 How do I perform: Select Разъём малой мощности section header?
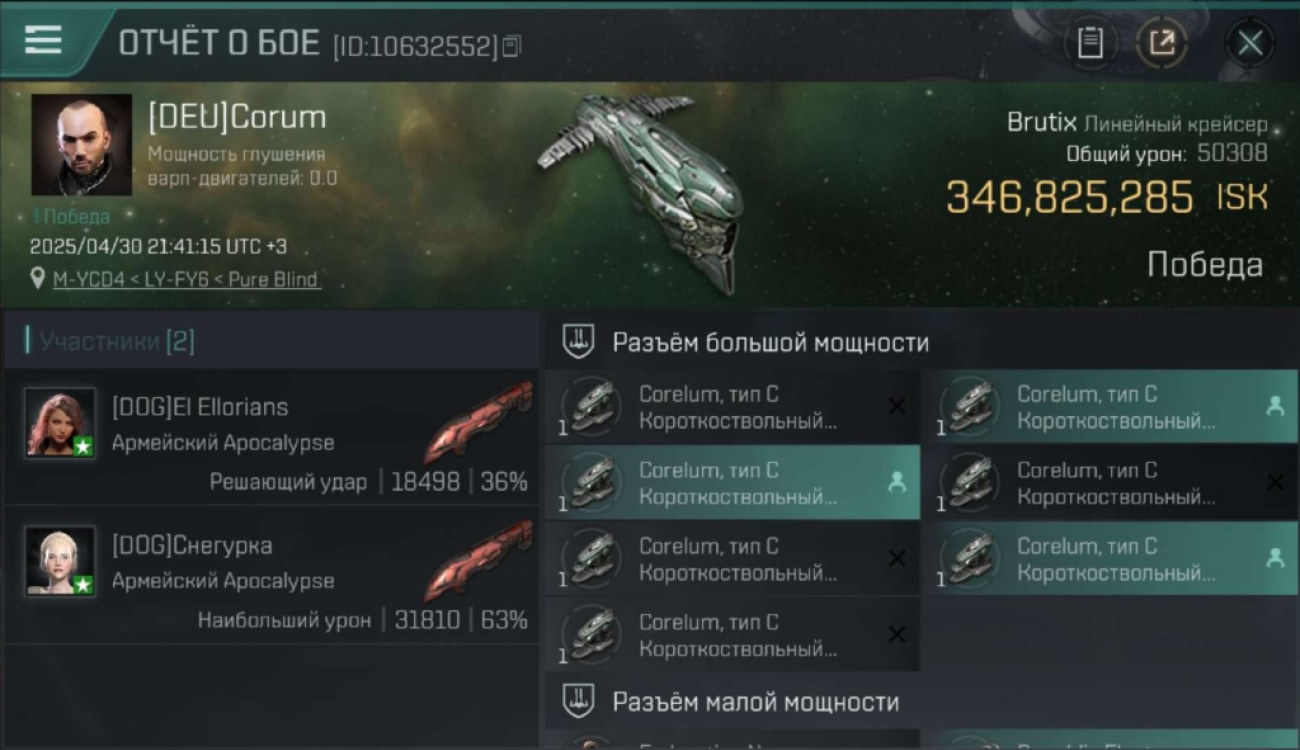pos(756,702)
